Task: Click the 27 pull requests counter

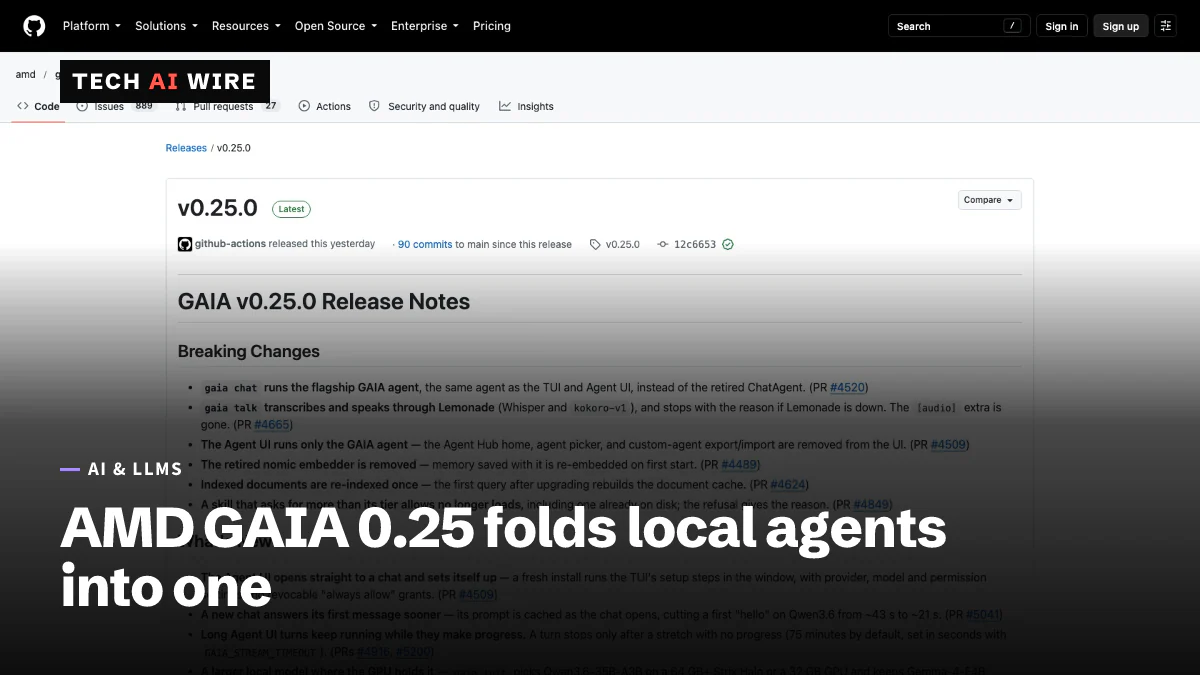Action: (x=270, y=106)
